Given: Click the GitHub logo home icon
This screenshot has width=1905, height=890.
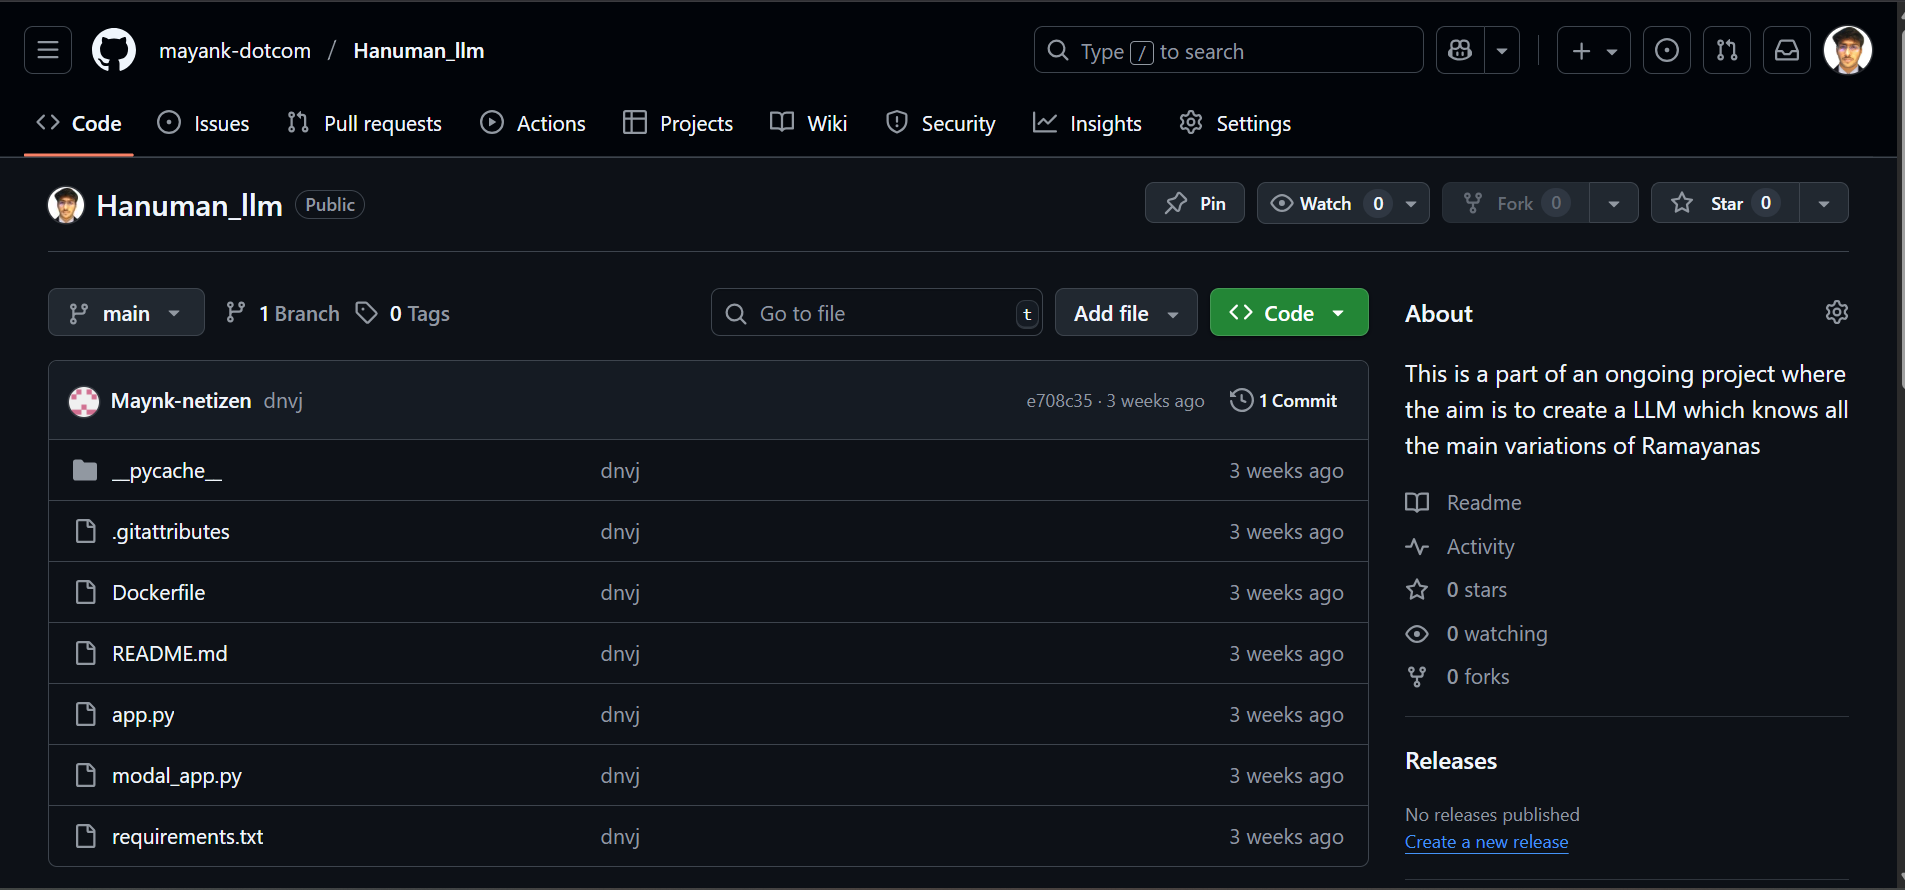Looking at the screenshot, I should click(x=114, y=50).
